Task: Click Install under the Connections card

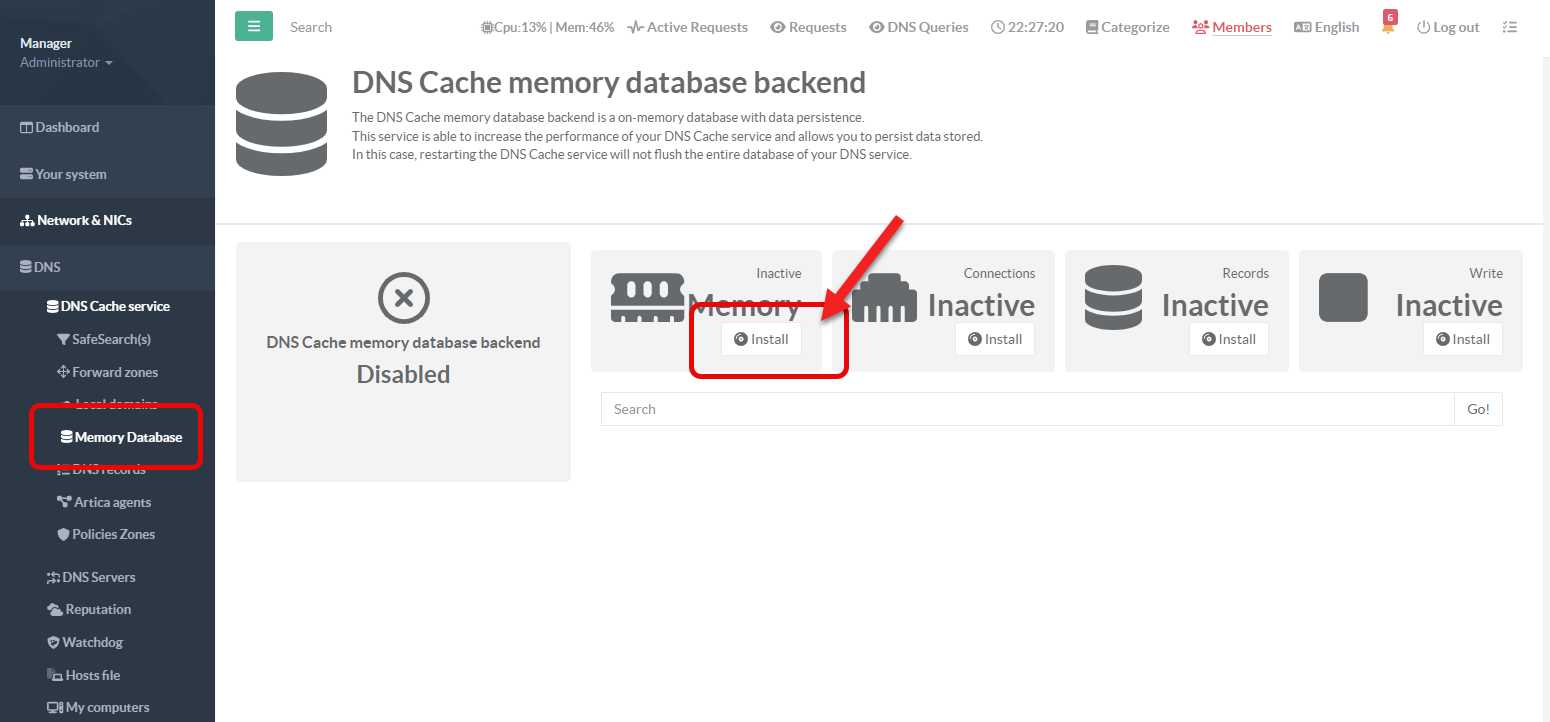Action: (995, 339)
